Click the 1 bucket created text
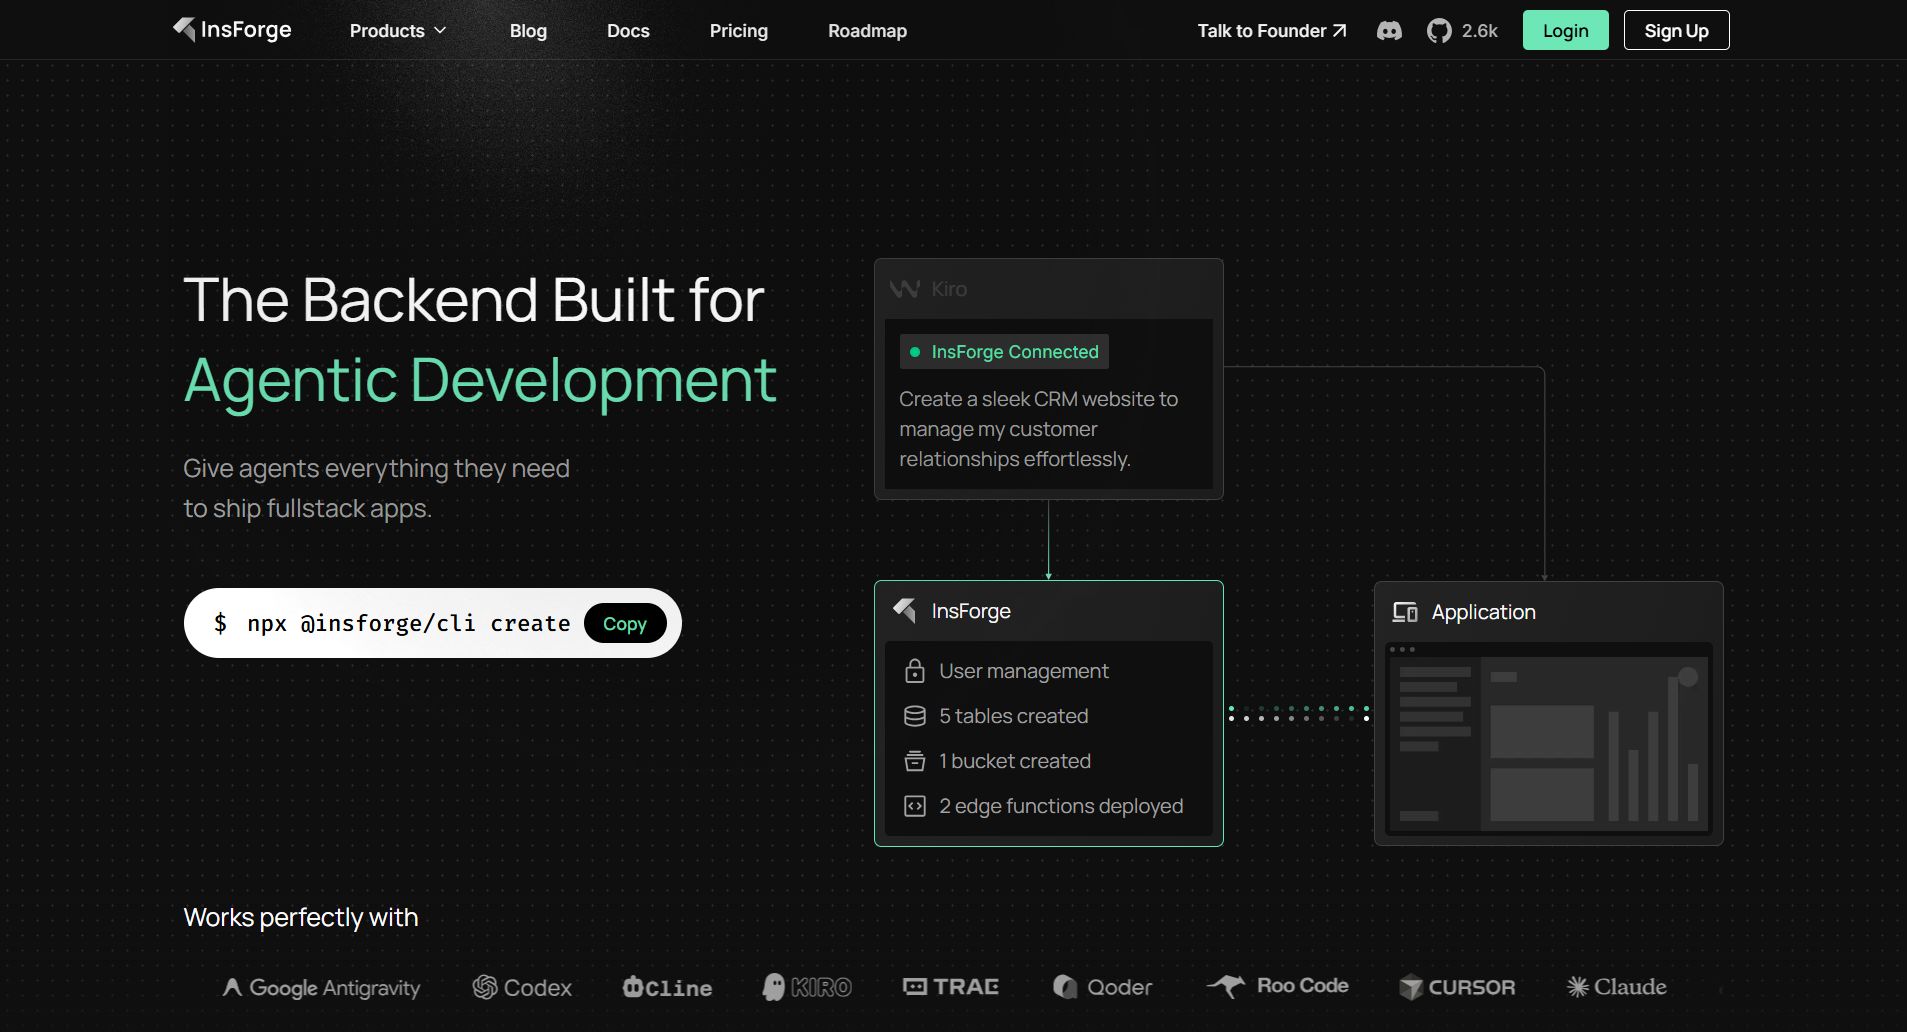Screen dimensions: 1907x1032 [1014, 761]
